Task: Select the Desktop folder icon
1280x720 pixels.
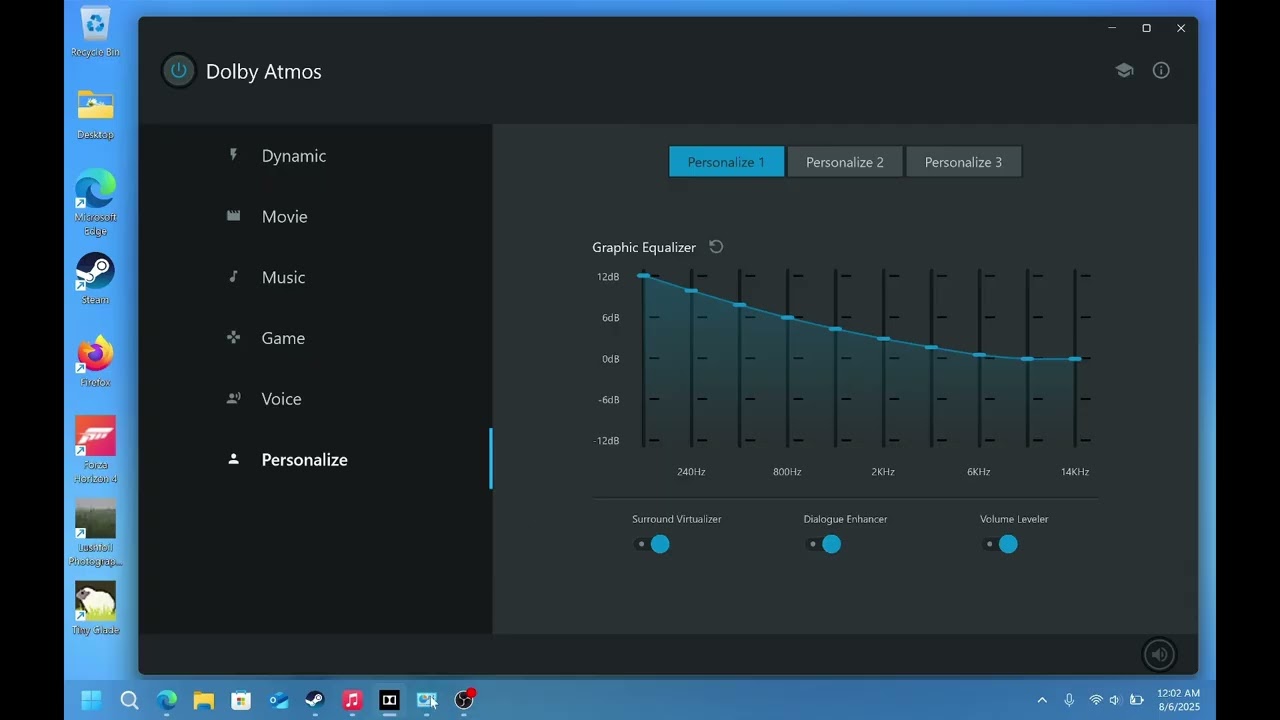Action: click(x=95, y=114)
